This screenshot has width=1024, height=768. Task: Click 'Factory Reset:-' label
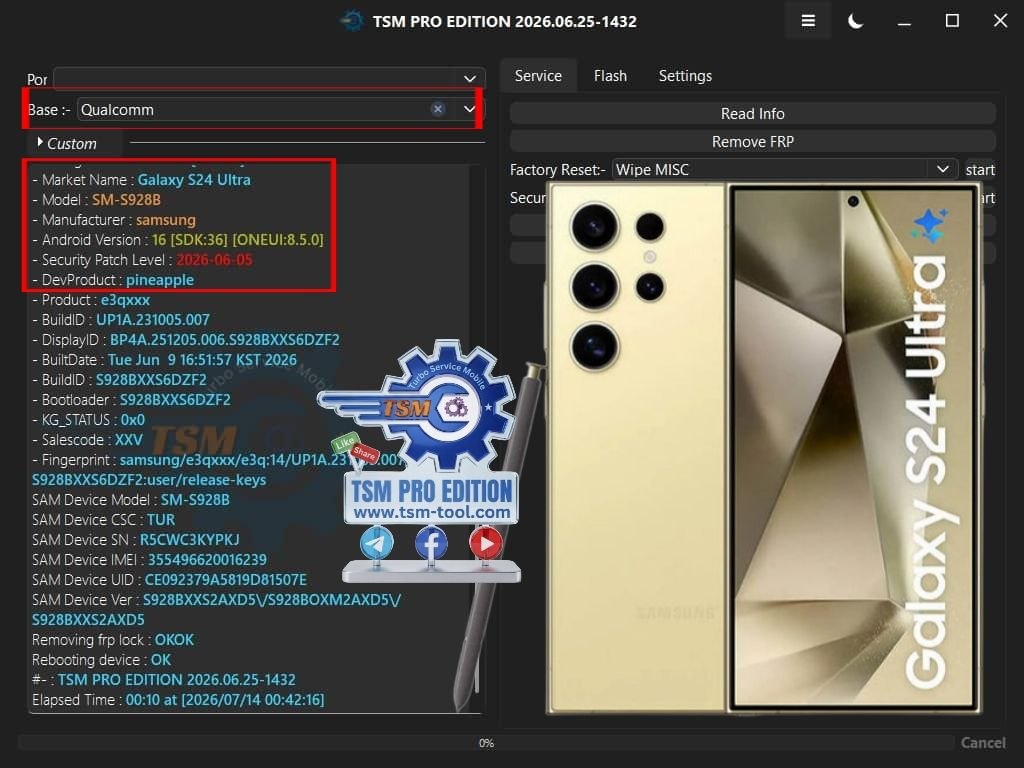tap(558, 170)
